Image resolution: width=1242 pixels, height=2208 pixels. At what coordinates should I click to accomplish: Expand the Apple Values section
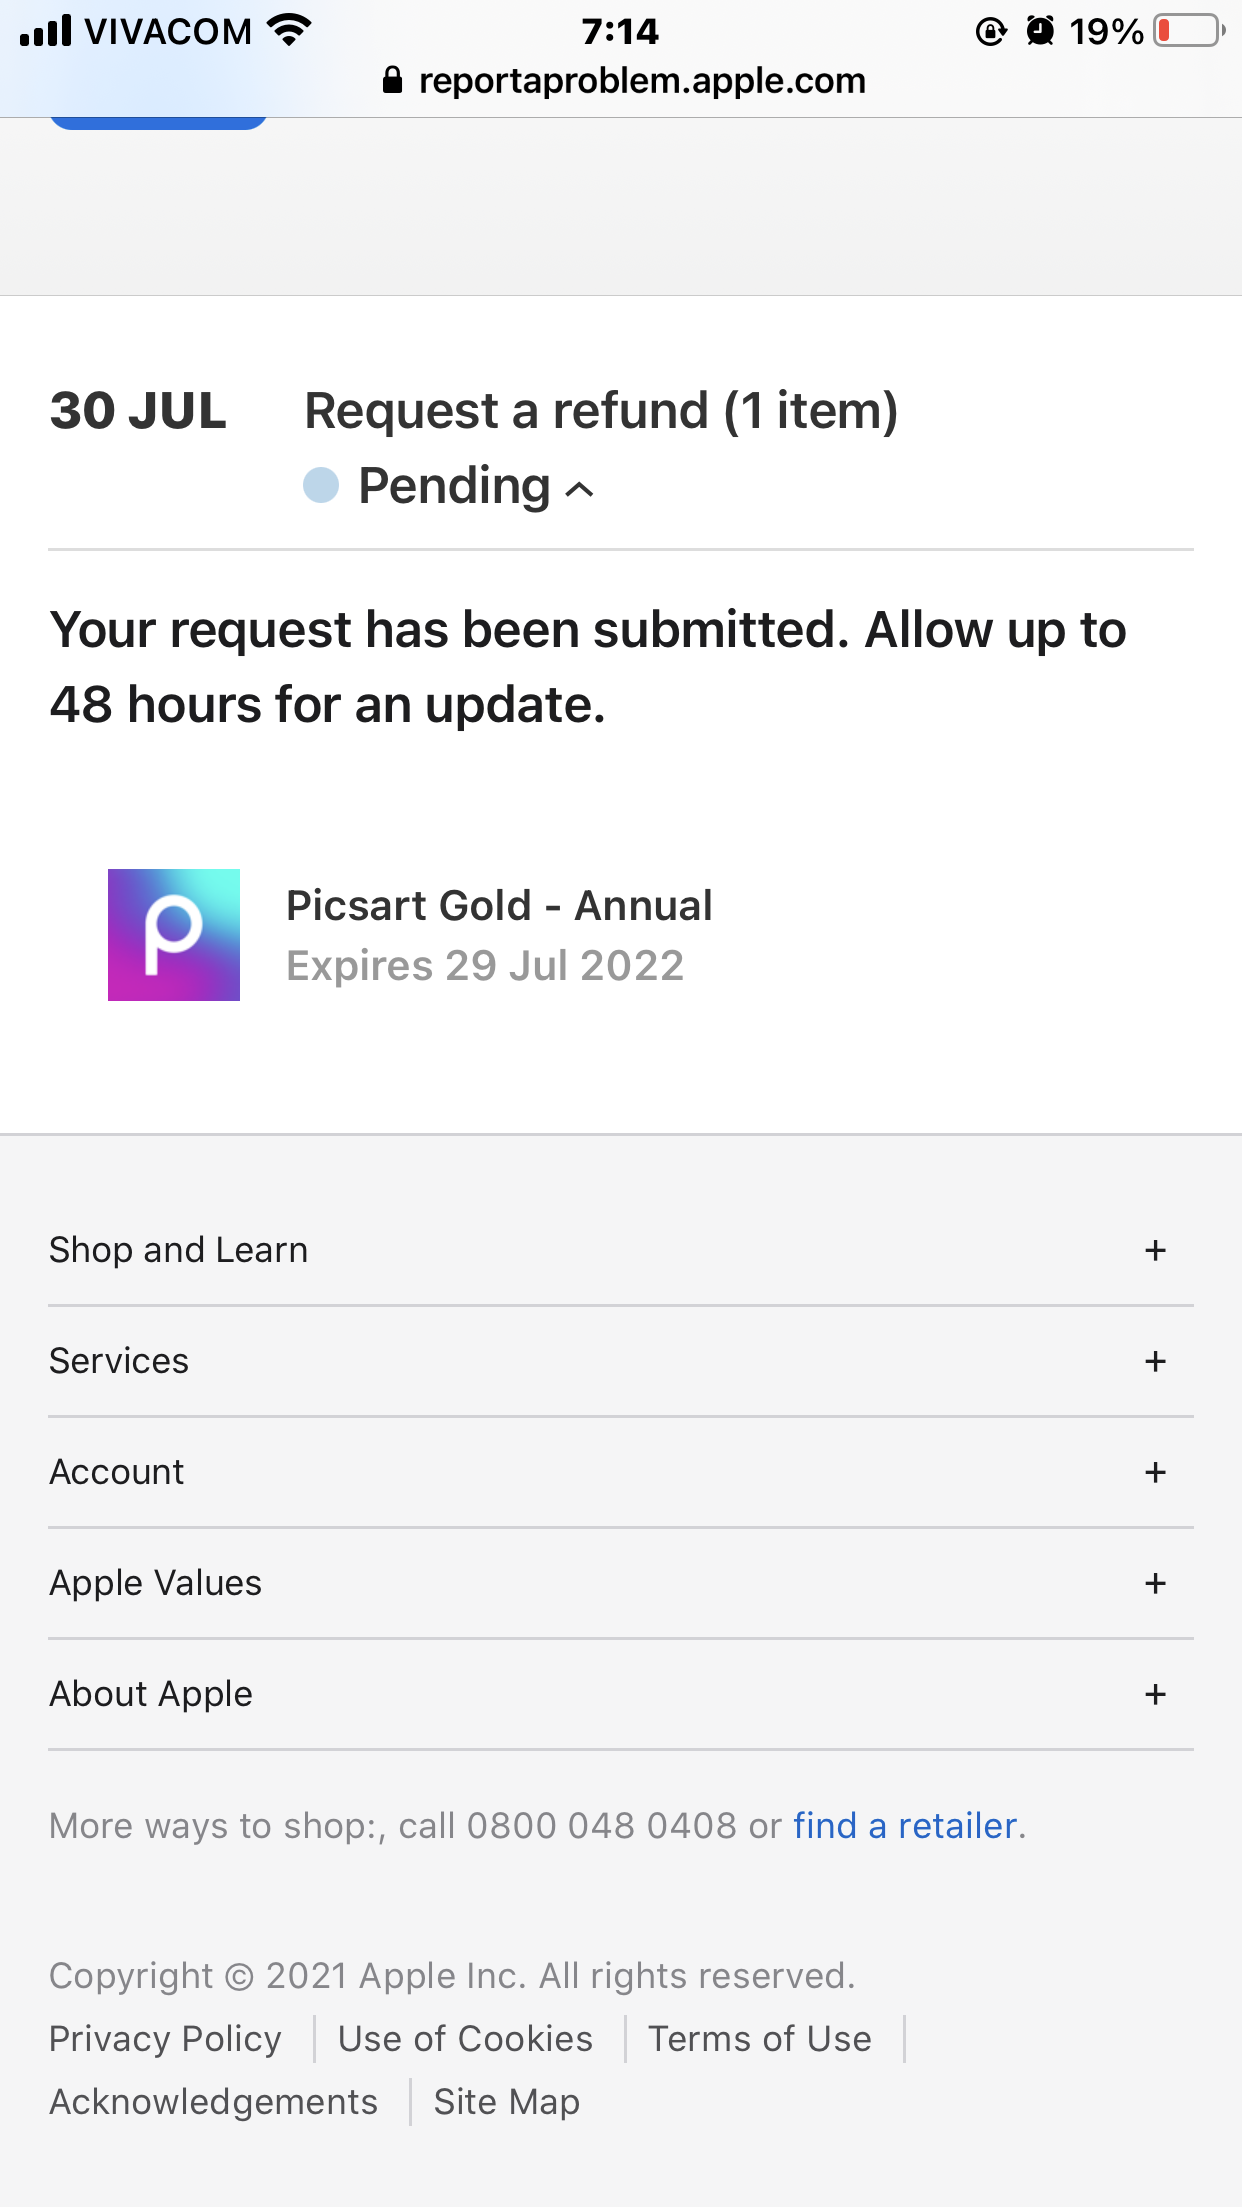click(x=1155, y=1583)
